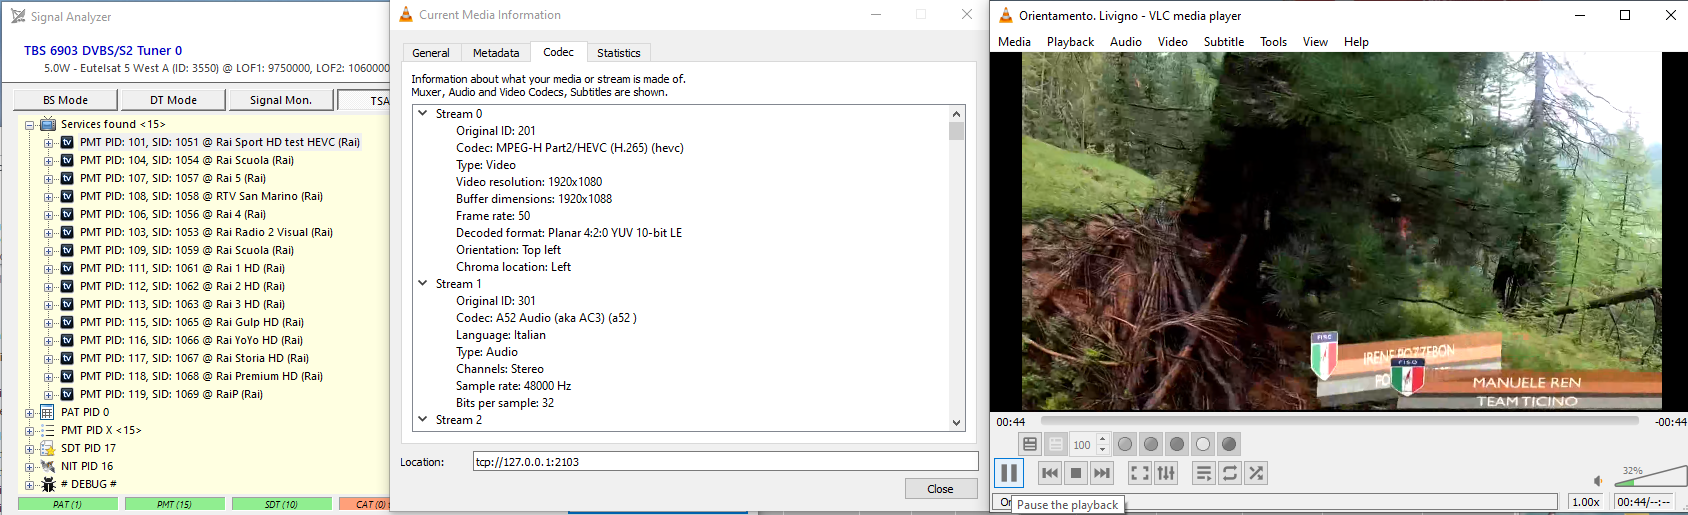Skip to previous media in VLC
The image size is (1688, 515).
[x=1050, y=473]
